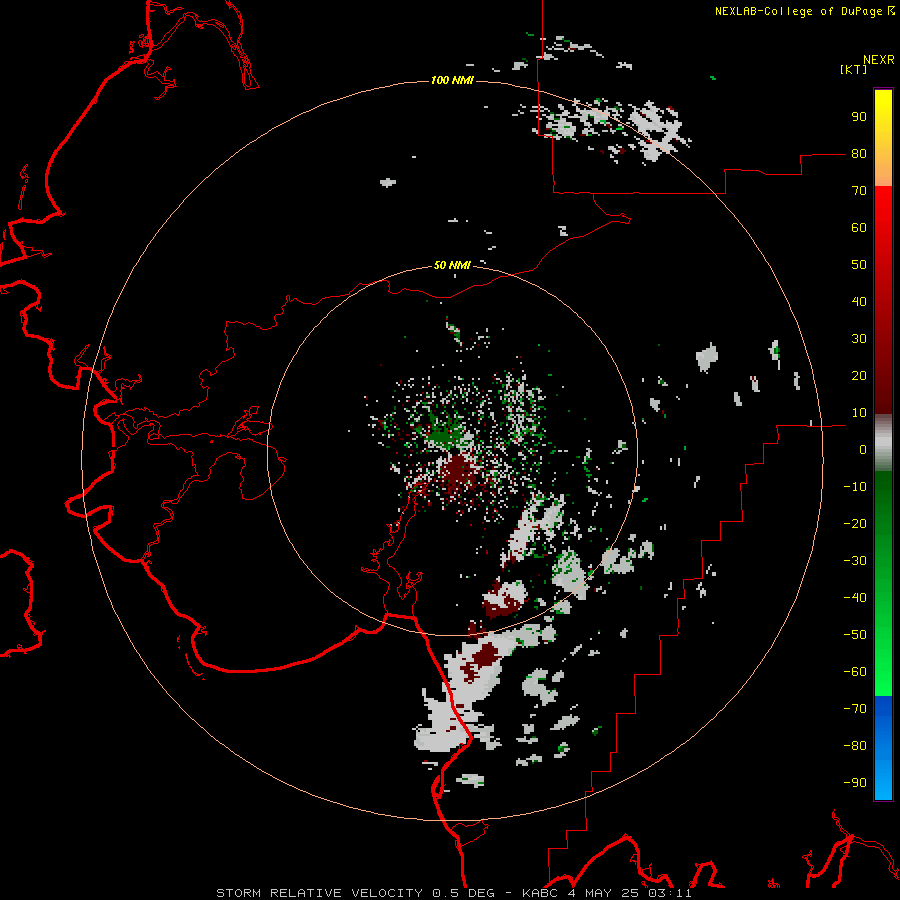
Task: Click the green inbound echo just north of radar center
Action: (443, 436)
